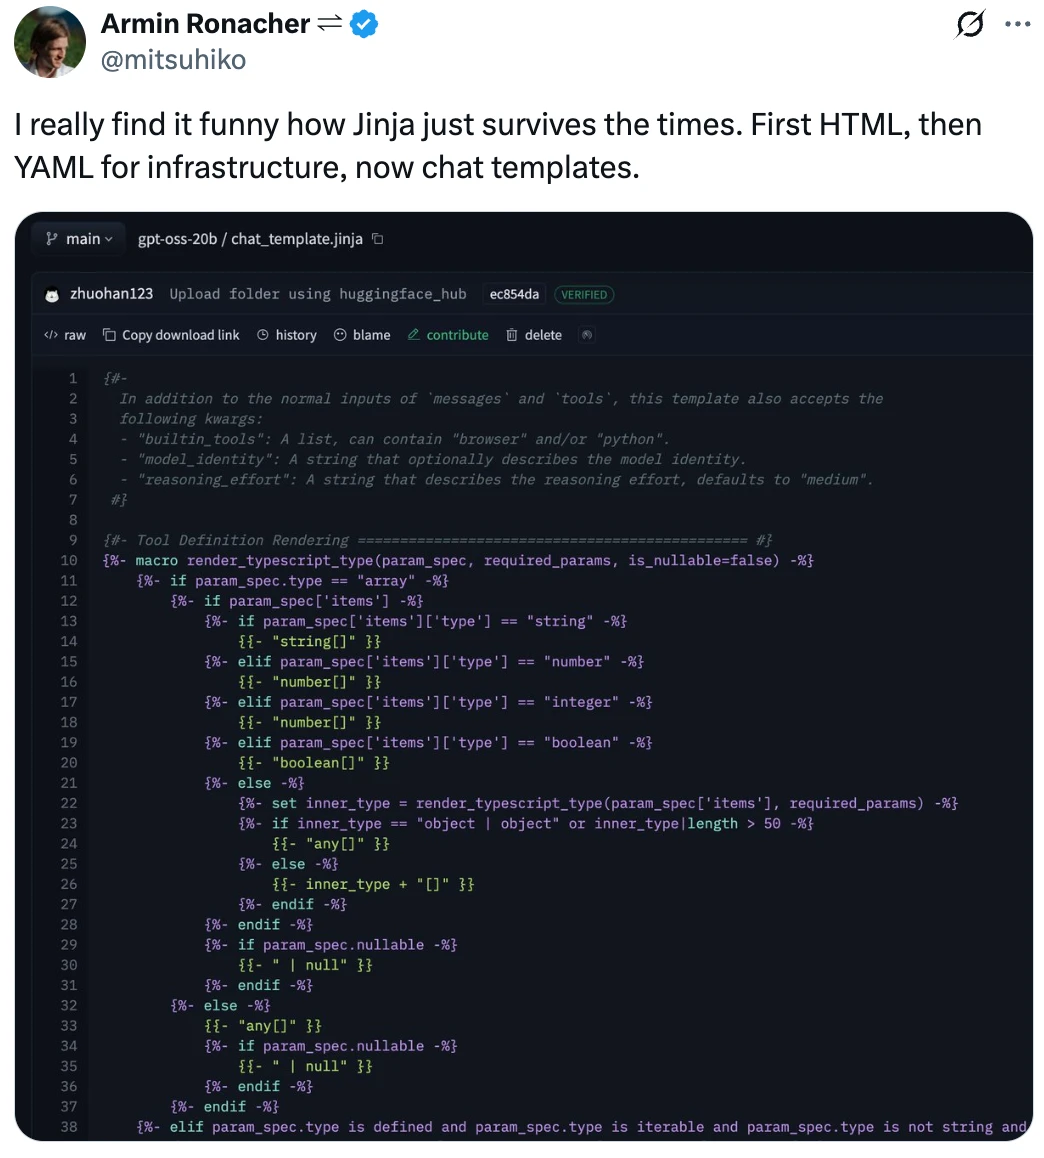Open the tweet's more options menu
1044x1158 pixels.
click(x=1017, y=24)
